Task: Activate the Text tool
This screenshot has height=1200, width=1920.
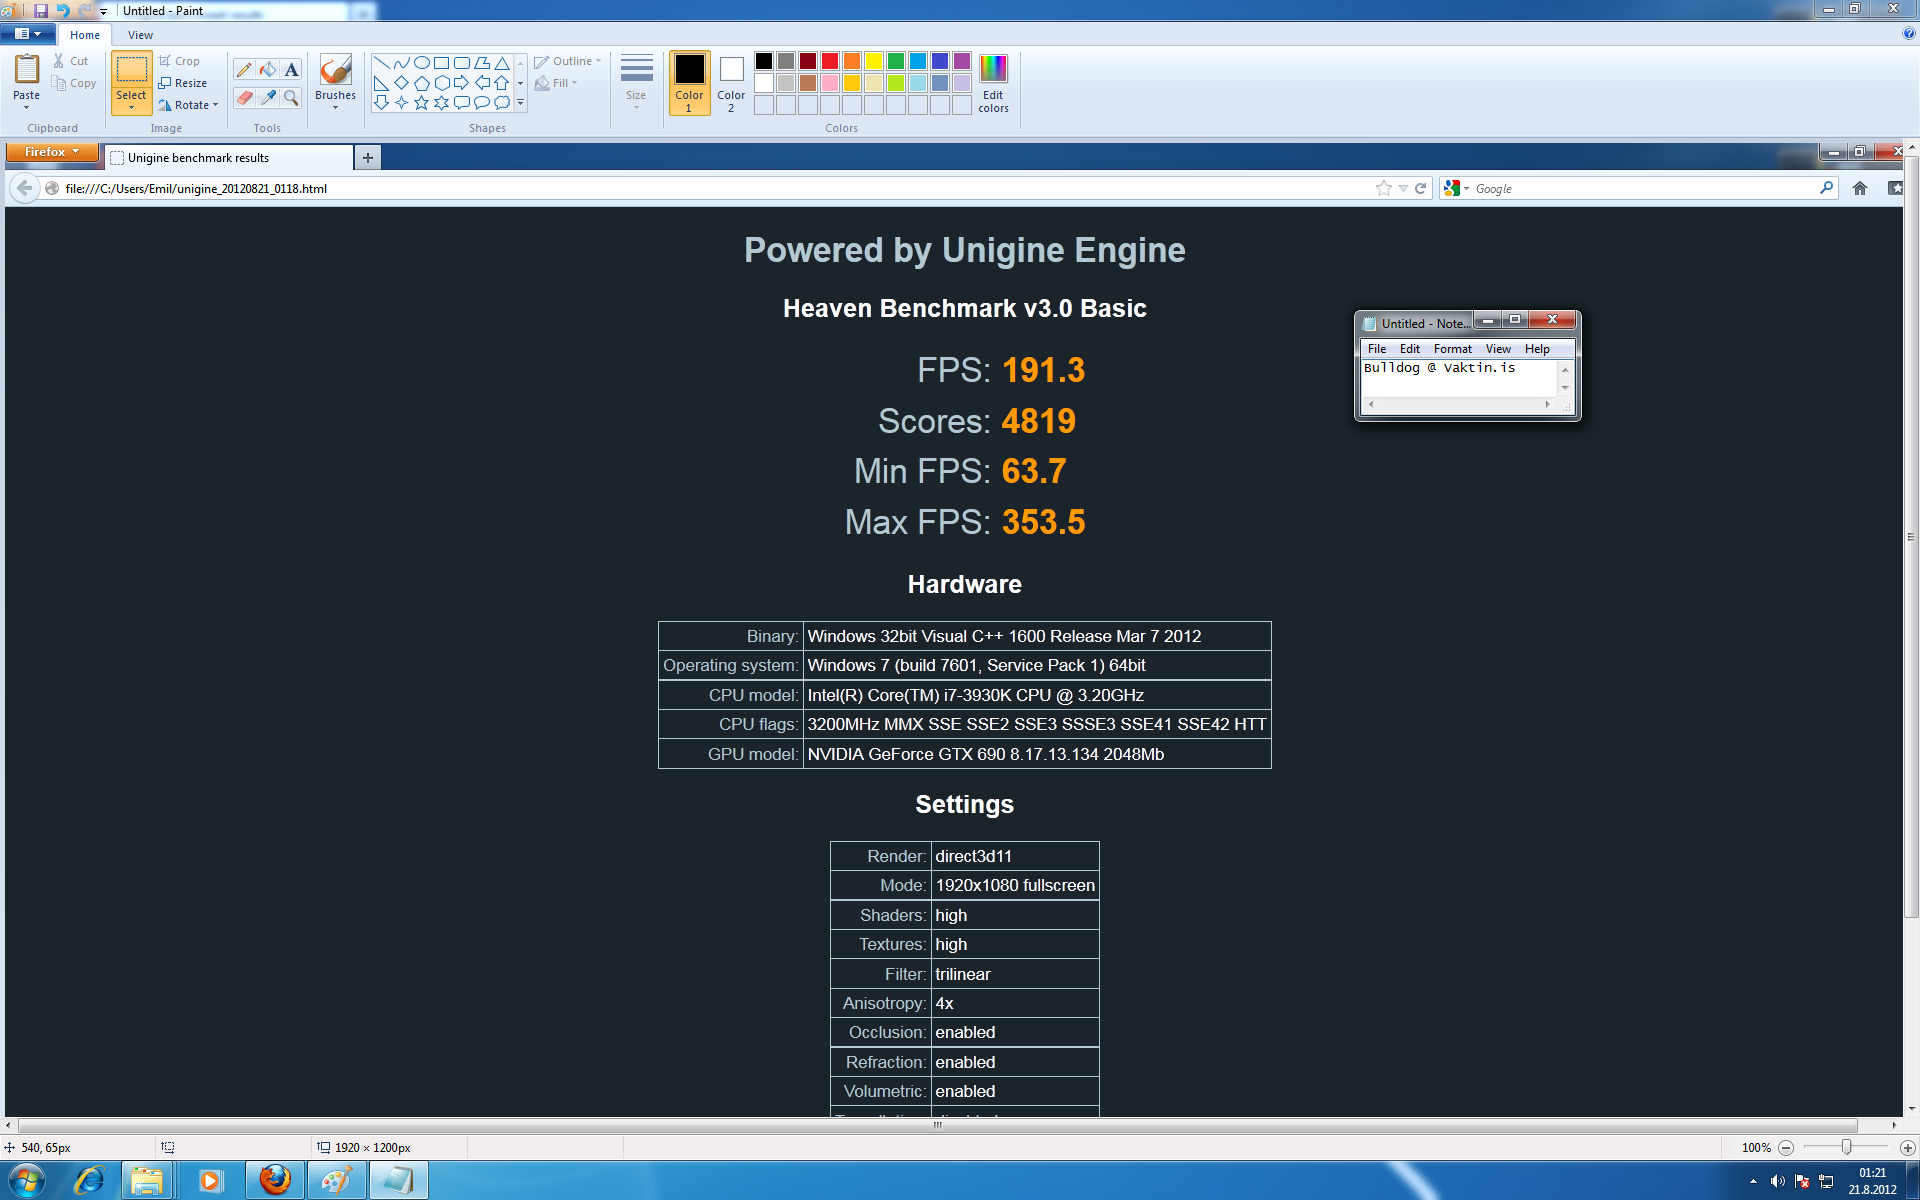Action: point(291,69)
